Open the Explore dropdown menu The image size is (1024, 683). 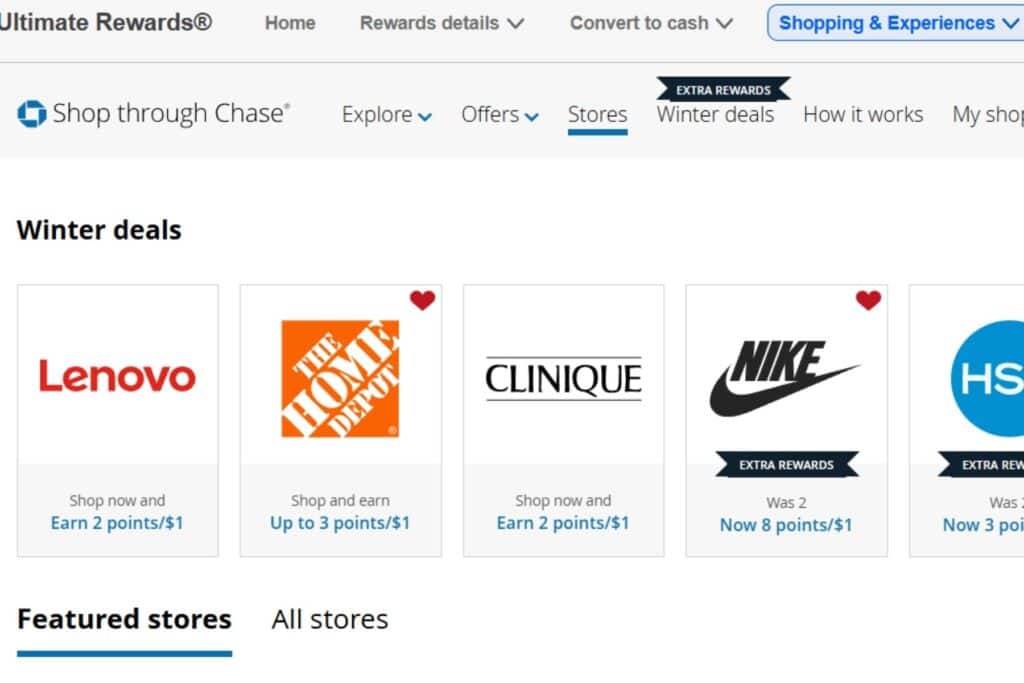[385, 115]
